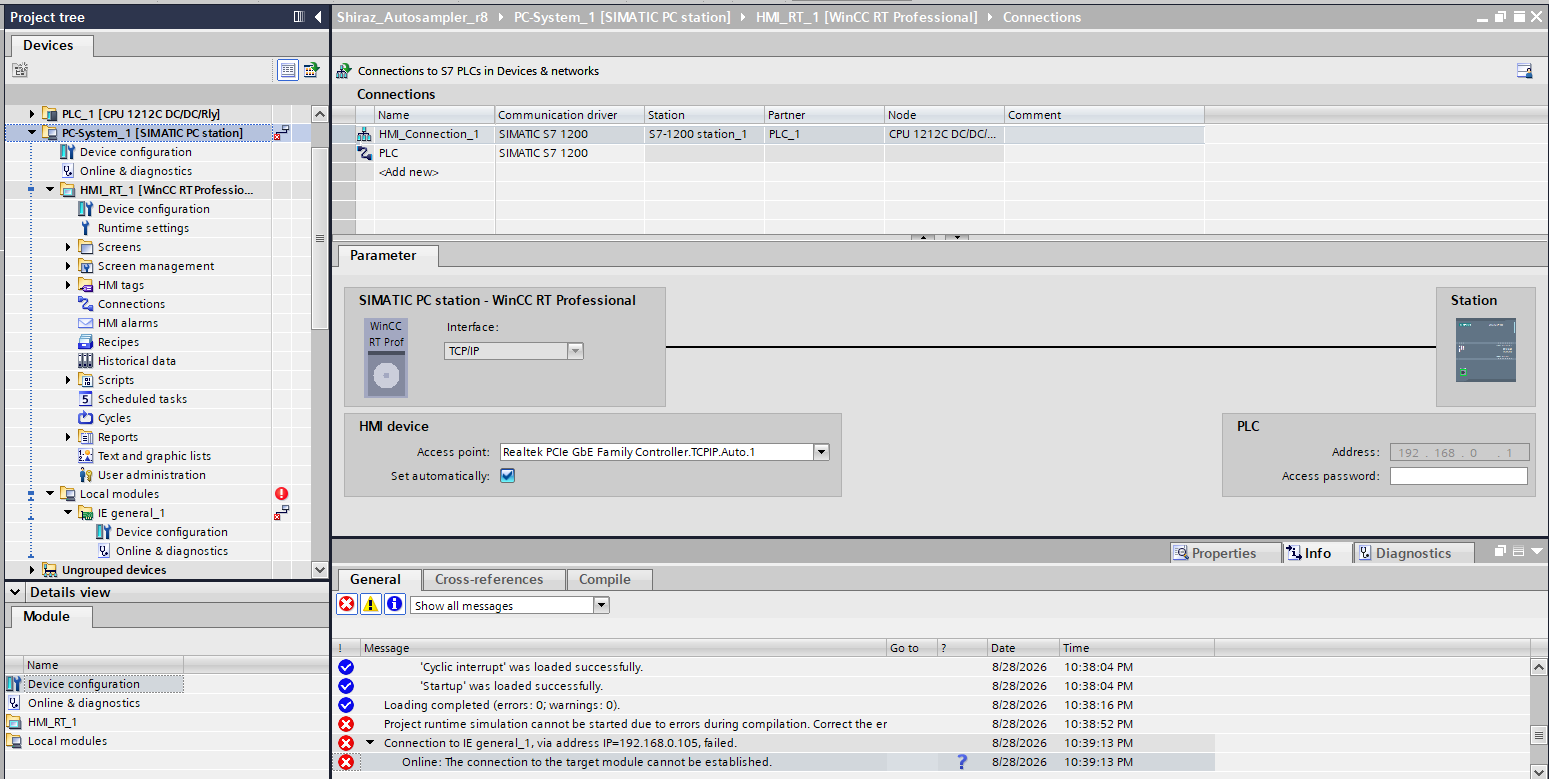Screen dimensions: 1549x779
Task: Collapse the HMI_RT_1 tree node
Action: 50,190
